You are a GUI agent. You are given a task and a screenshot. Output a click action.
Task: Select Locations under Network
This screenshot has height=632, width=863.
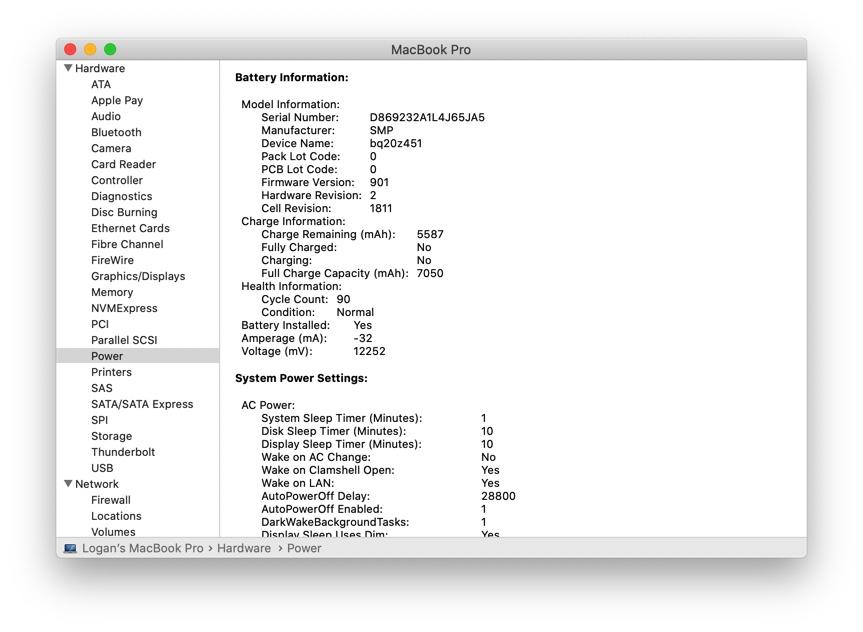pyautogui.click(x=116, y=515)
